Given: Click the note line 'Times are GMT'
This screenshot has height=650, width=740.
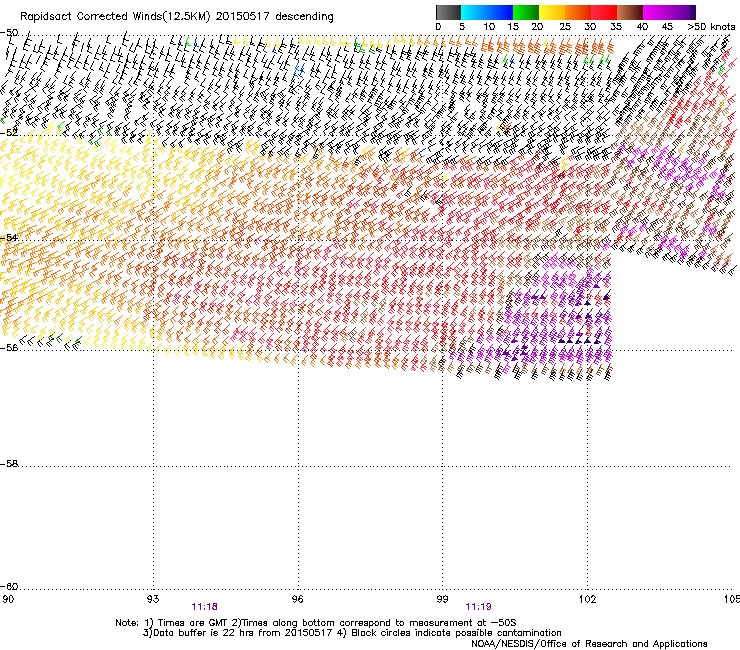Looking at the screenshot, I should coord(193,623).
